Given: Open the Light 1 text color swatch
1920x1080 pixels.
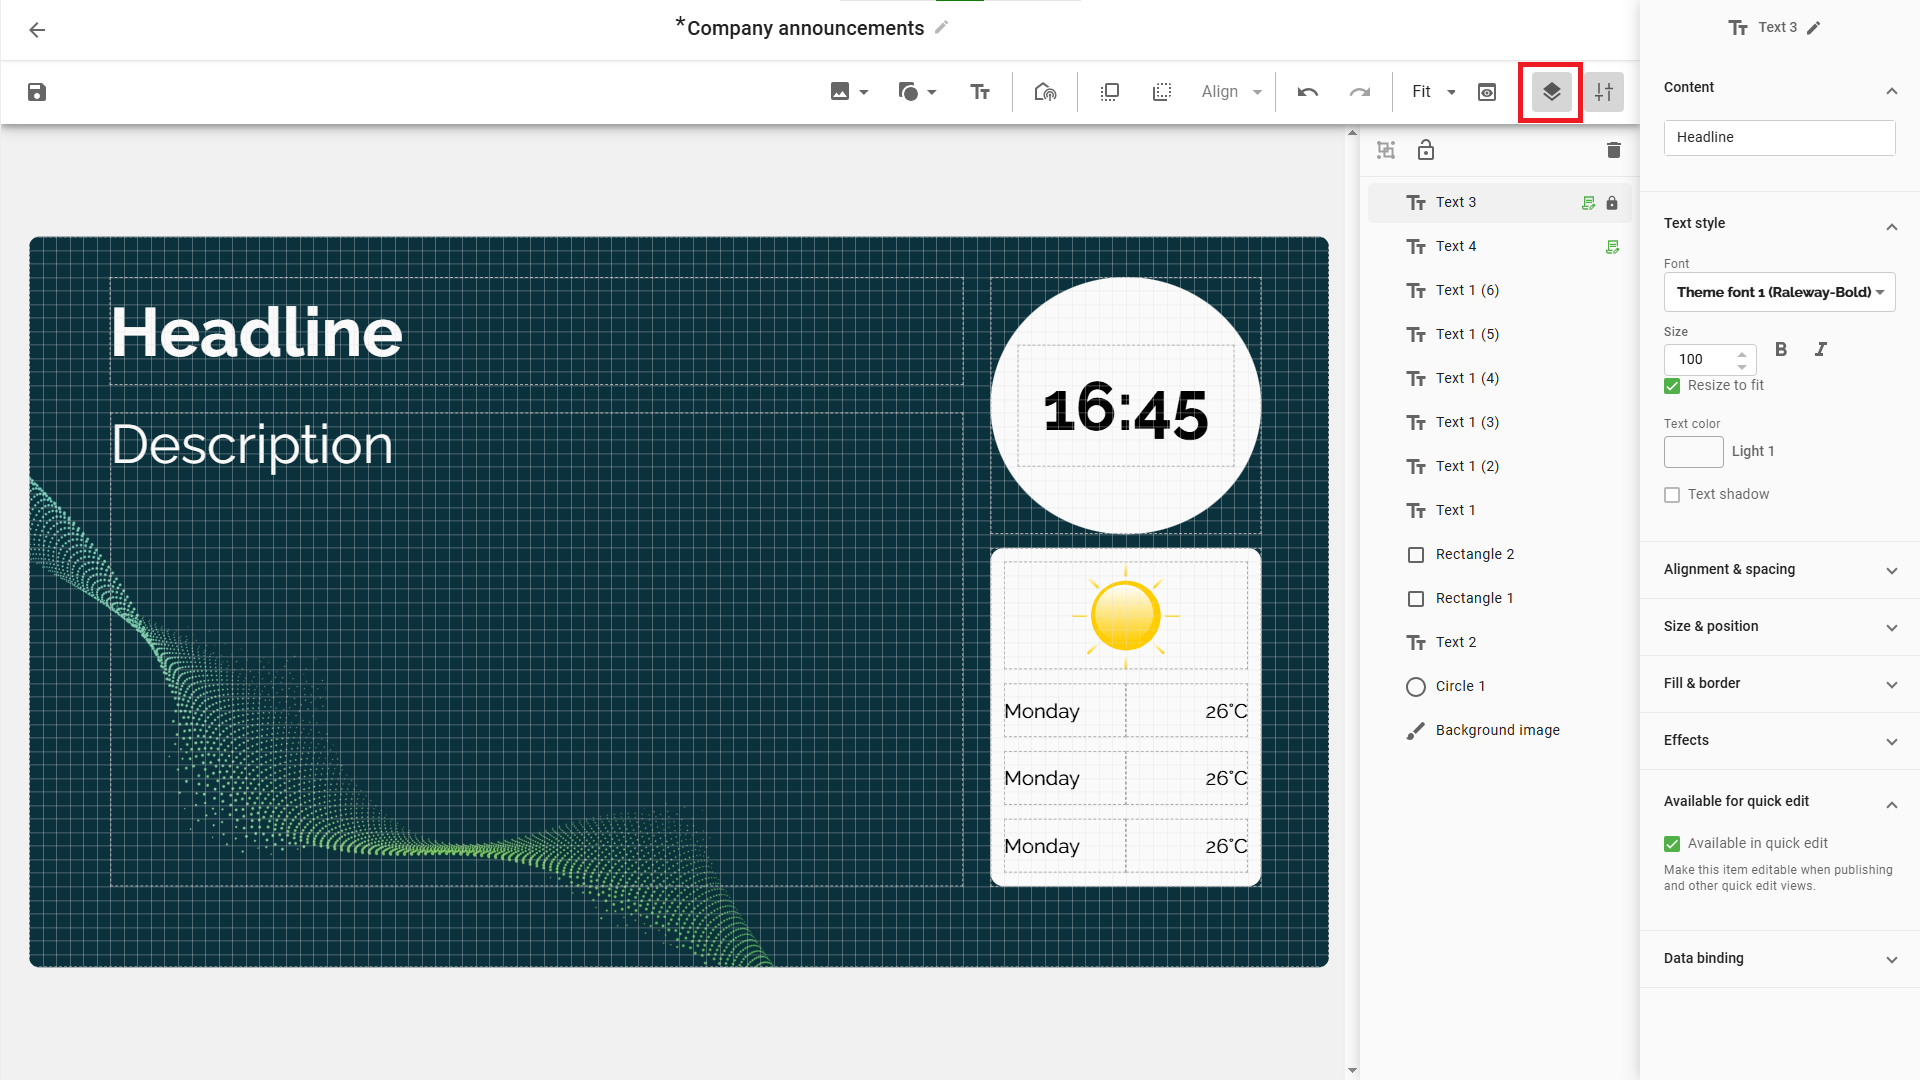Looking at the screenshot, I should 1694,452.
